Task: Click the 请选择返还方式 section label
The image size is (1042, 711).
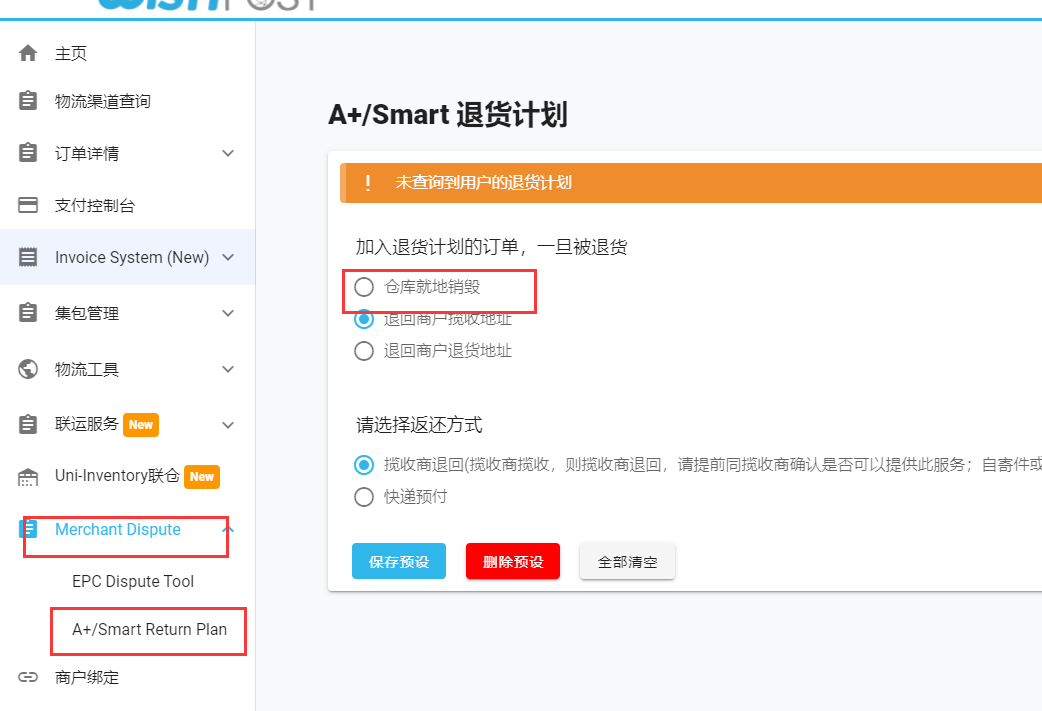Action: (419, 425)
